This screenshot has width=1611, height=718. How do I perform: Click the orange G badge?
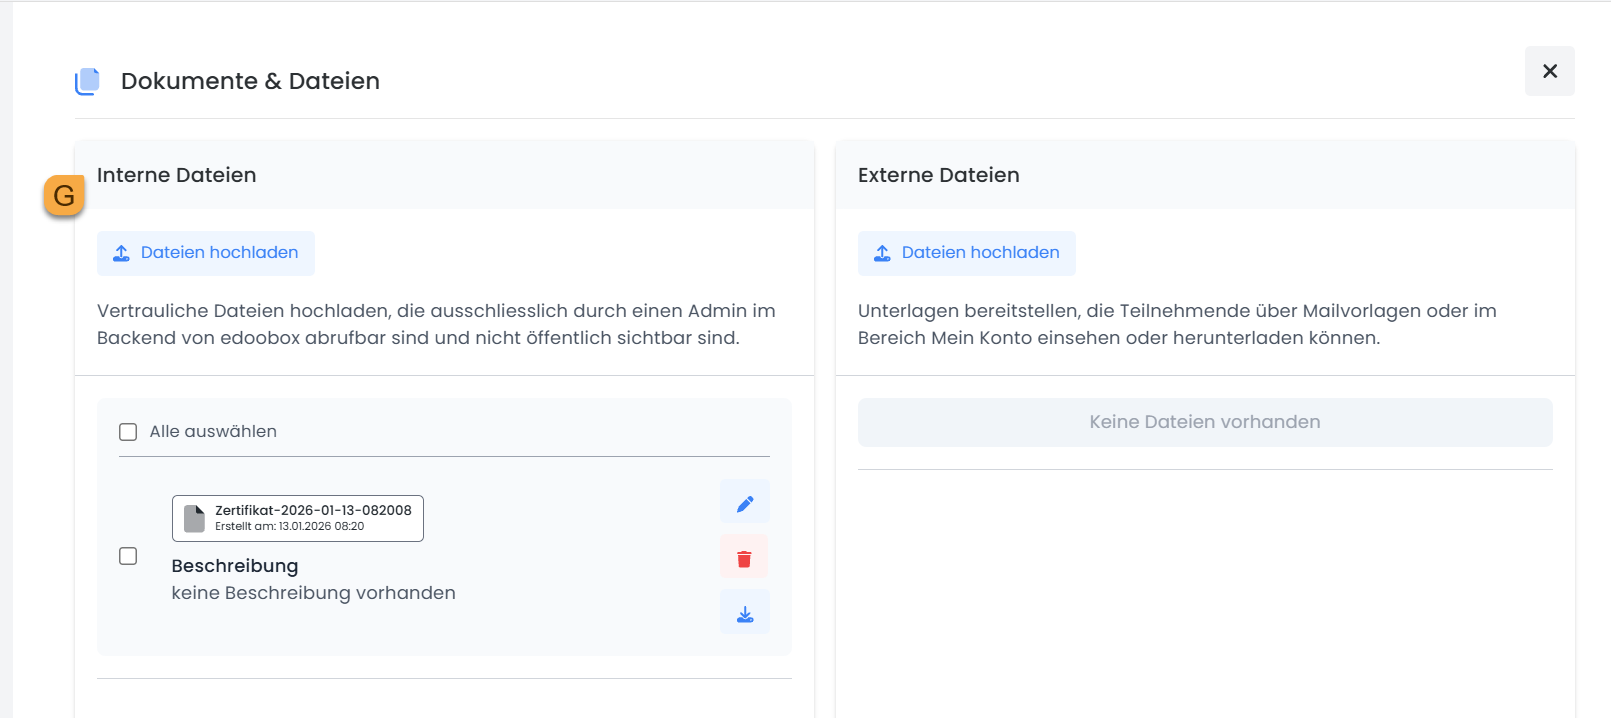click(64, 196)
